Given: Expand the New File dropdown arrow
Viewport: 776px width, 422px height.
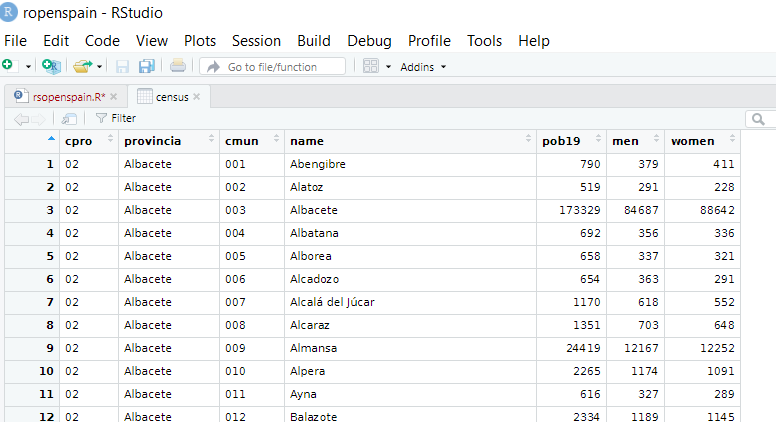Looking at the screenshot, I should (x=28, y=67).
